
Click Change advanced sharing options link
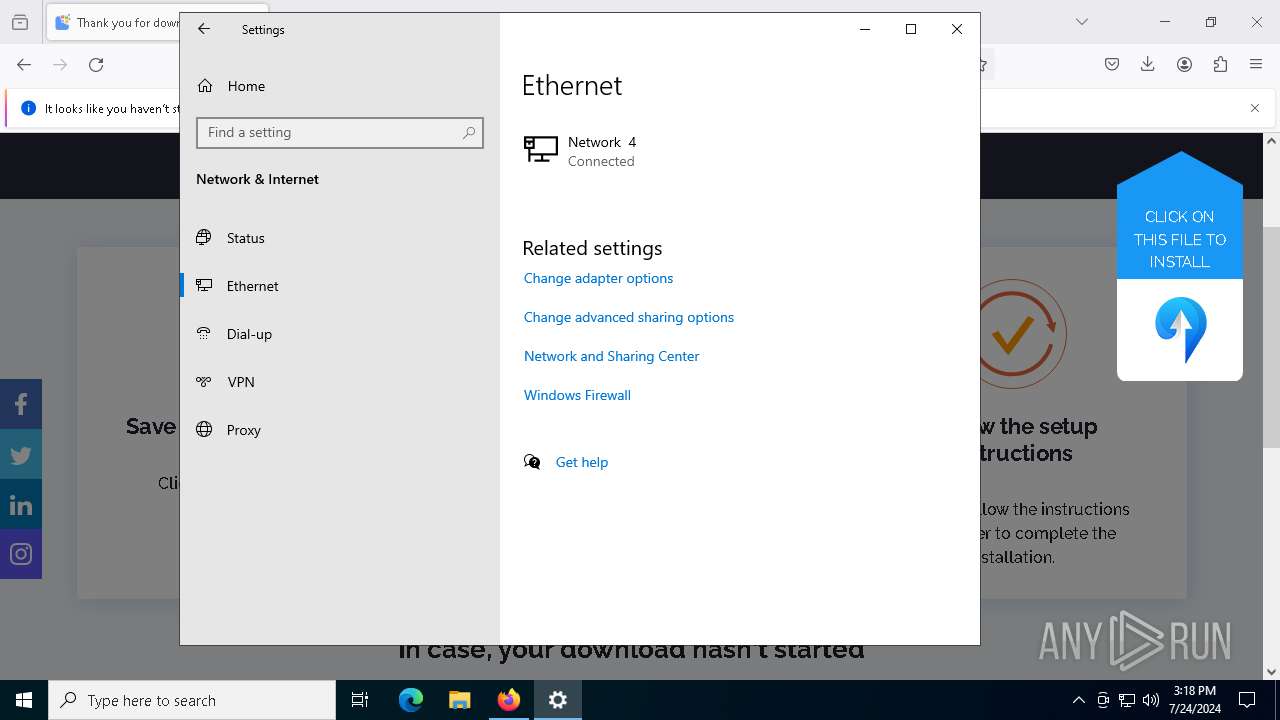(x=629, y=317)
